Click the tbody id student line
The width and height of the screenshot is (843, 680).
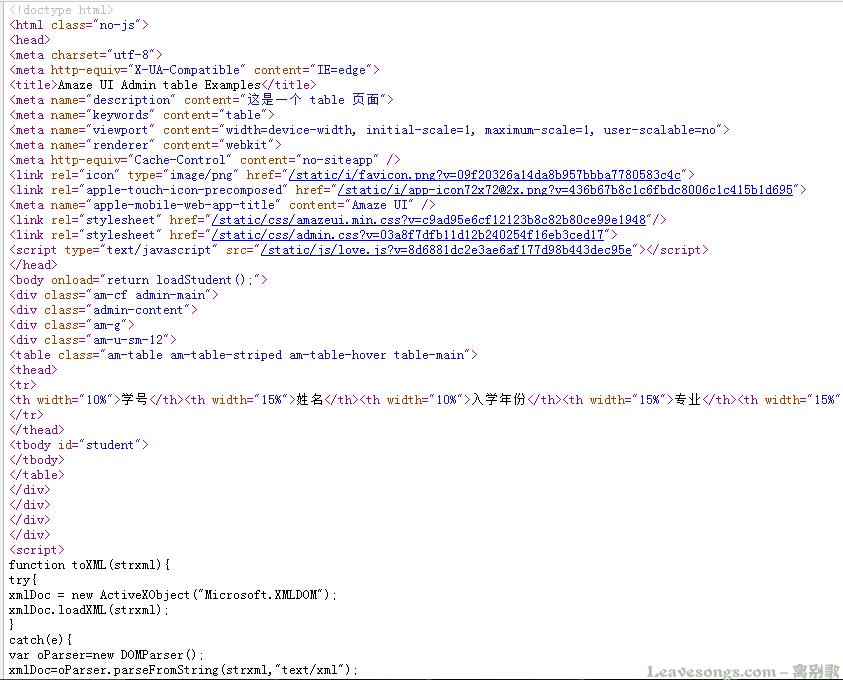78,445
